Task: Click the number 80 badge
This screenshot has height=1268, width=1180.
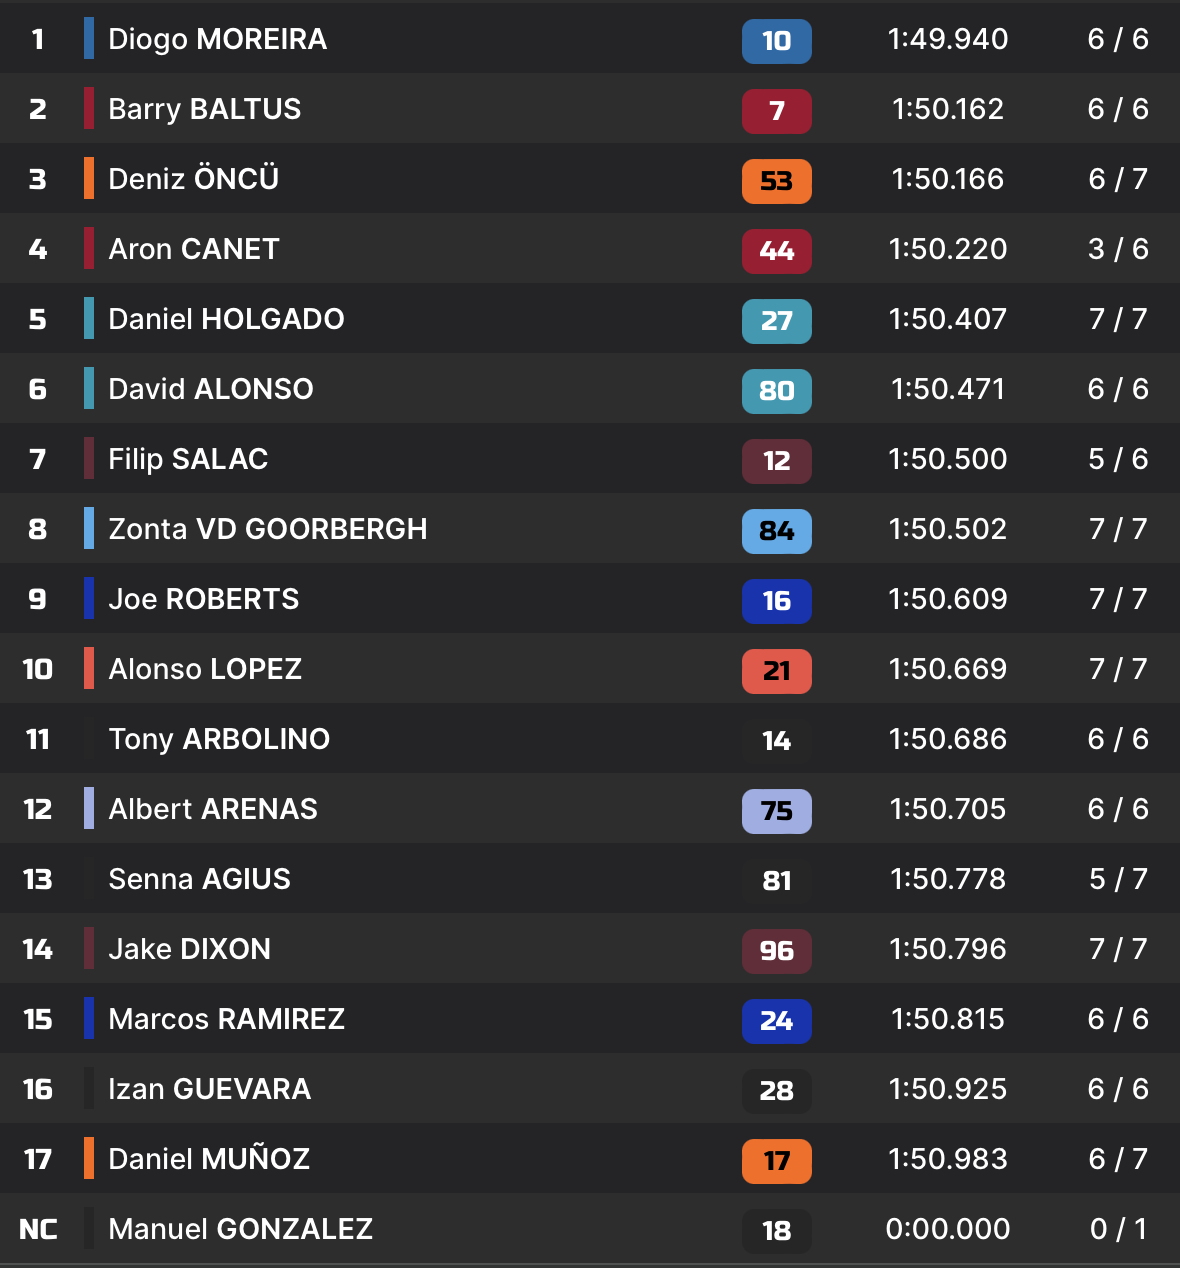Action: click(x=776, y=391)
